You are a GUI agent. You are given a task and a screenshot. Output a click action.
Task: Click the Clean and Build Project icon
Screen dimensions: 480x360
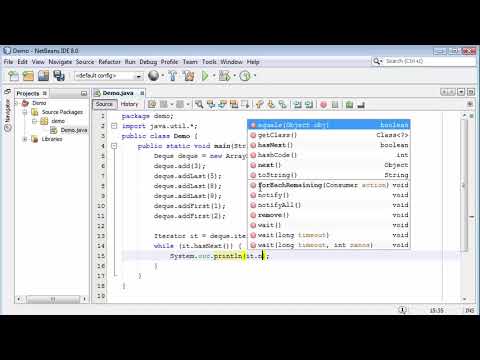(x=189, y=76)
